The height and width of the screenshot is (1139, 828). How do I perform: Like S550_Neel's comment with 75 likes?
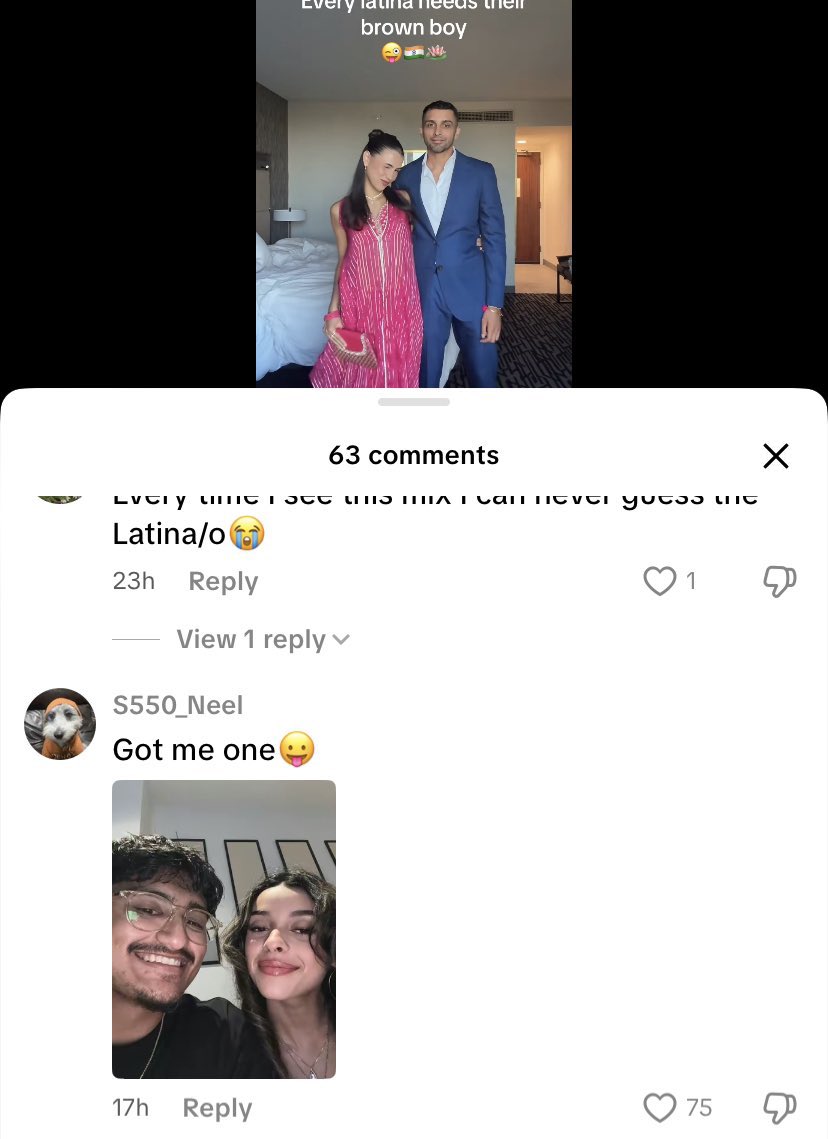point(659,1108)
